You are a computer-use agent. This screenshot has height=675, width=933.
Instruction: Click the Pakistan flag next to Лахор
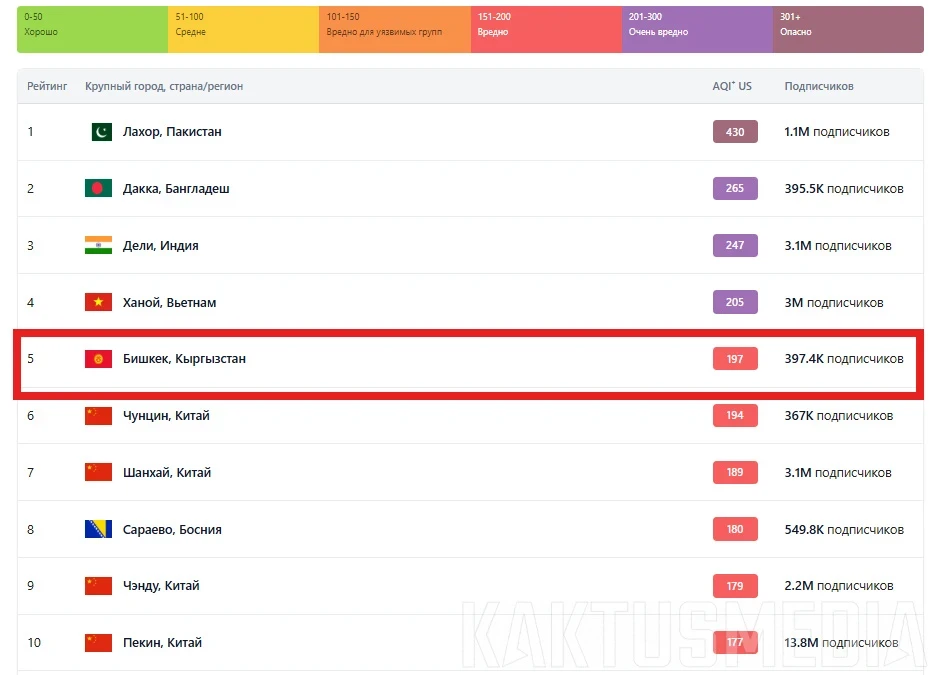[99, 131]
